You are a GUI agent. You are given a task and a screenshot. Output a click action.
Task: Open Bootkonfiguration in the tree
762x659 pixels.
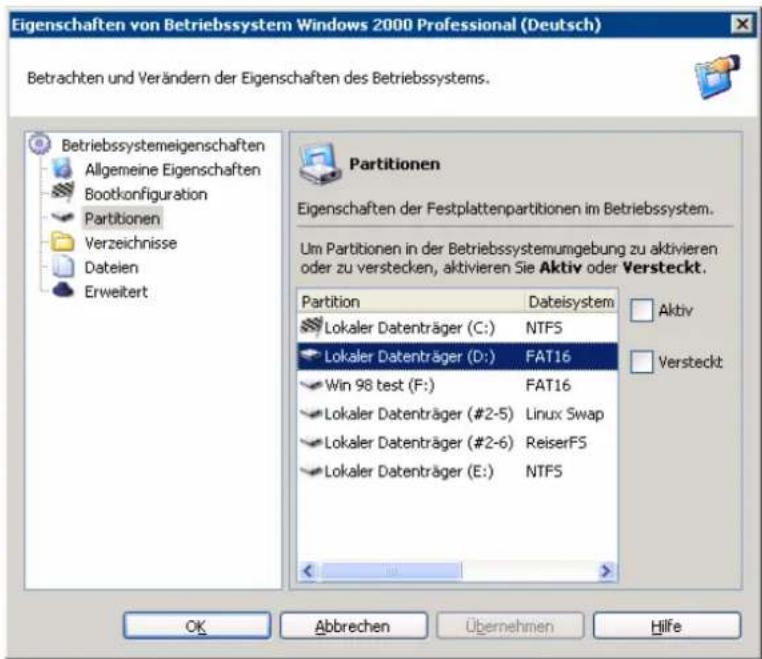[146, 194]
